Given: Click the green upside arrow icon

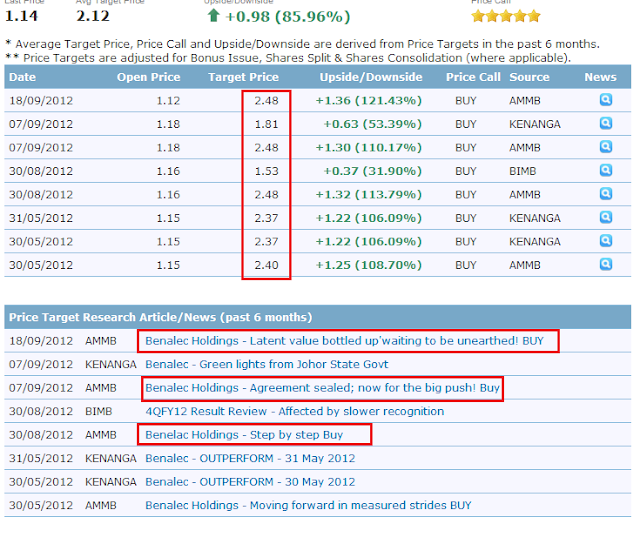Looking at the screenshot, I should pos(213,16).
